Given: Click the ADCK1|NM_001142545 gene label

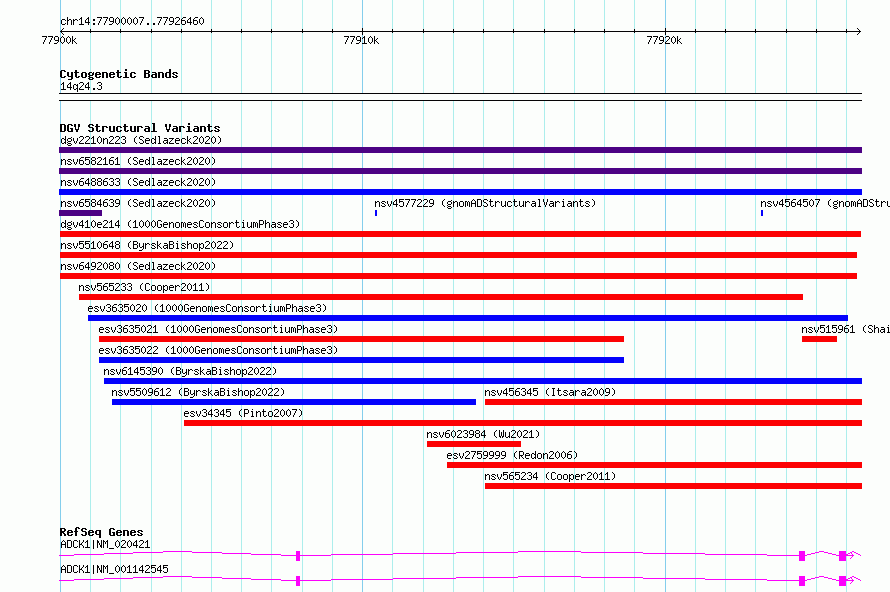Looking at the screenshot, I should click(x=114, y=569).
